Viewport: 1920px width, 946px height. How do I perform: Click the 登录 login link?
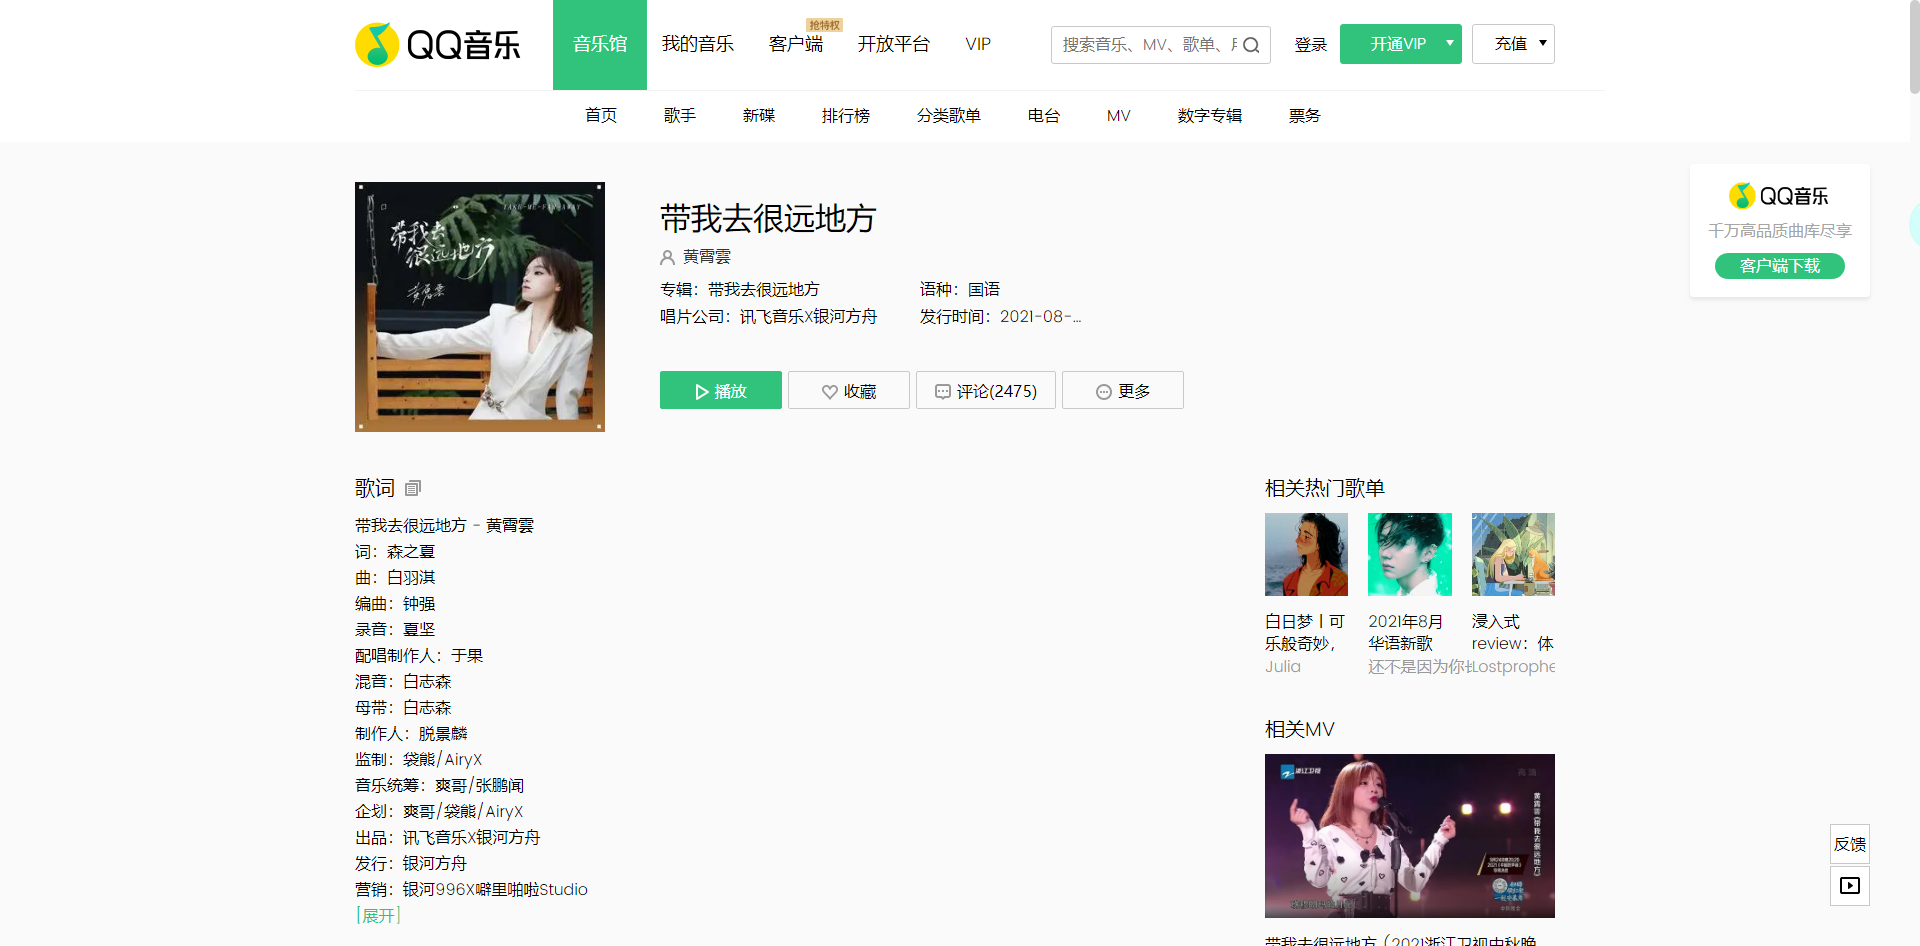click(1310, 45)
